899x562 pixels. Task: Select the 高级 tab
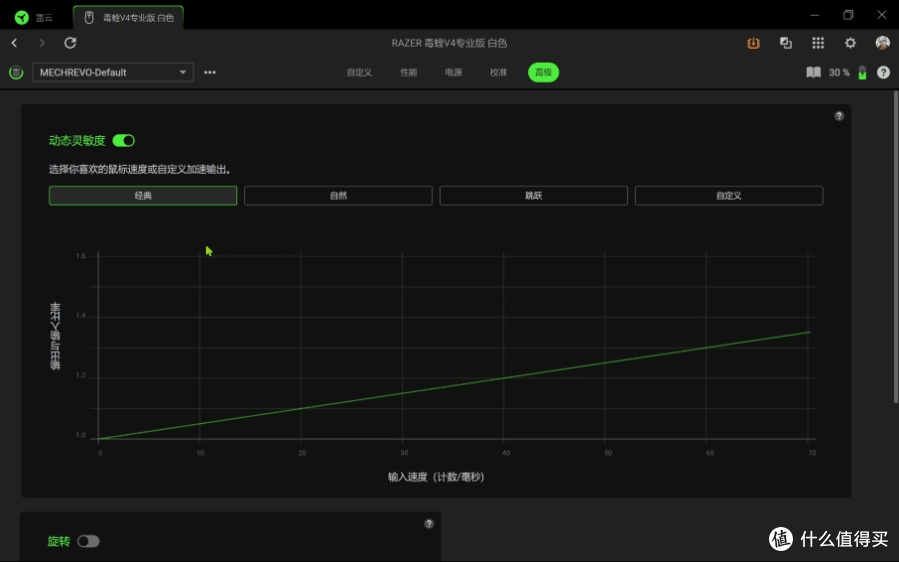click(543, 72)
